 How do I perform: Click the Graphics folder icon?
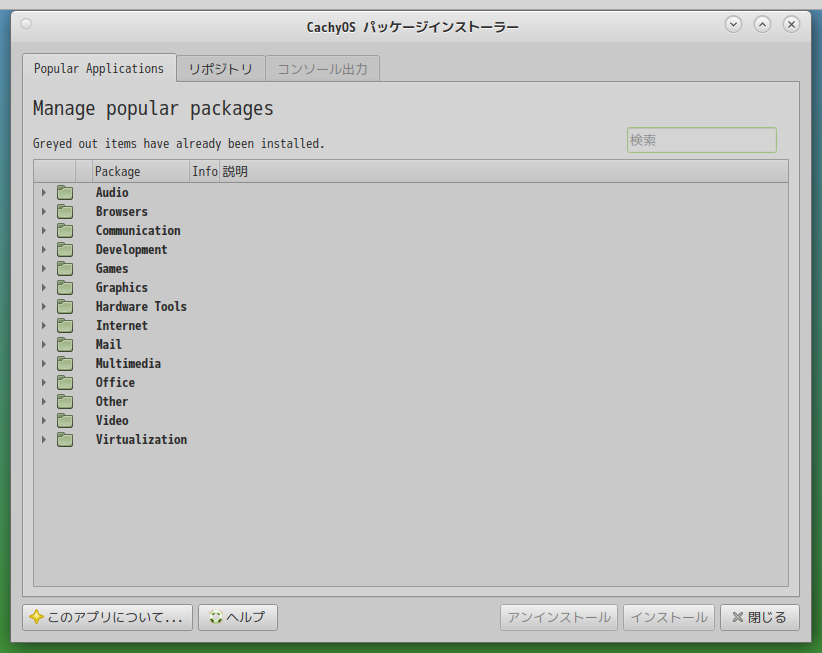coord(65,288)
